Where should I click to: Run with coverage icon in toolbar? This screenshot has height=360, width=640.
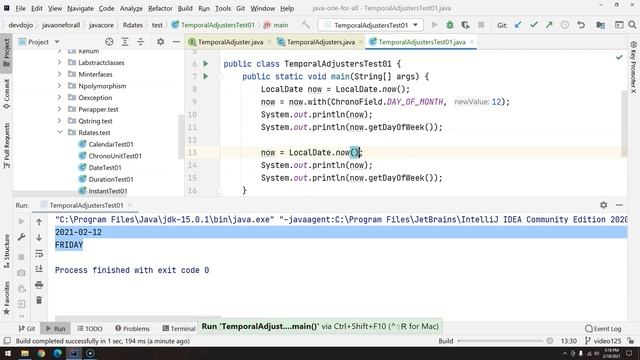pos(465,25)
